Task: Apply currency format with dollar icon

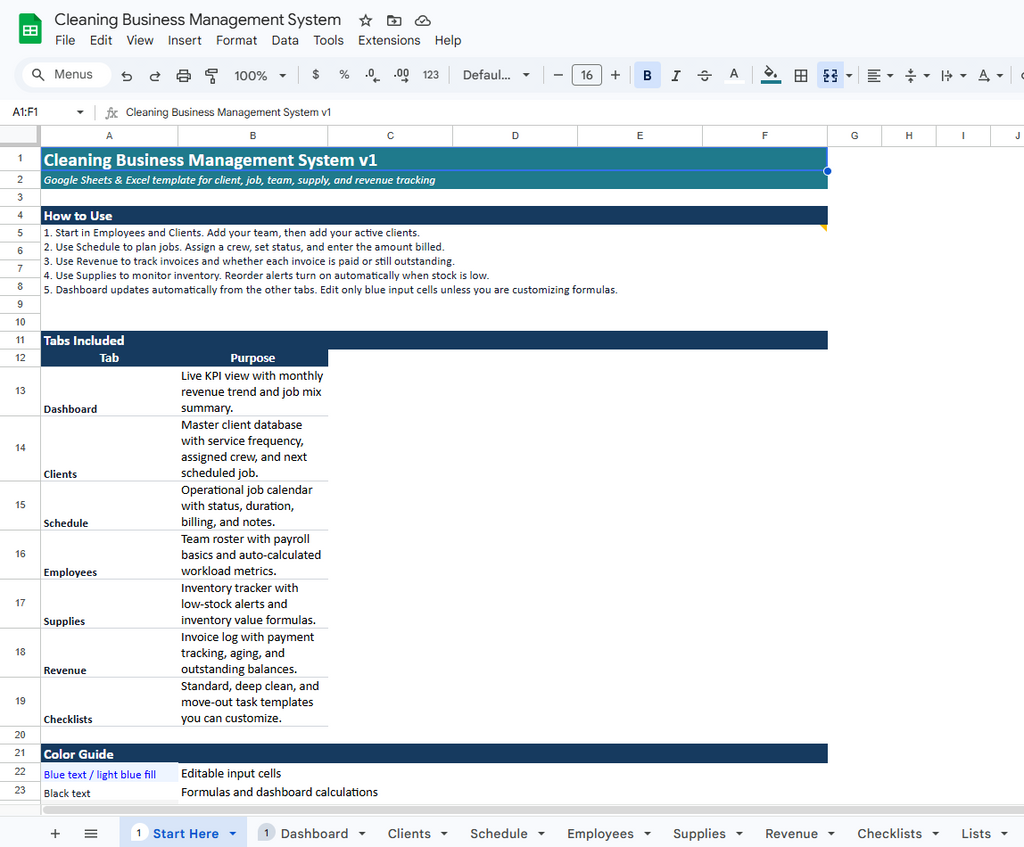Action: pos(315,75)
